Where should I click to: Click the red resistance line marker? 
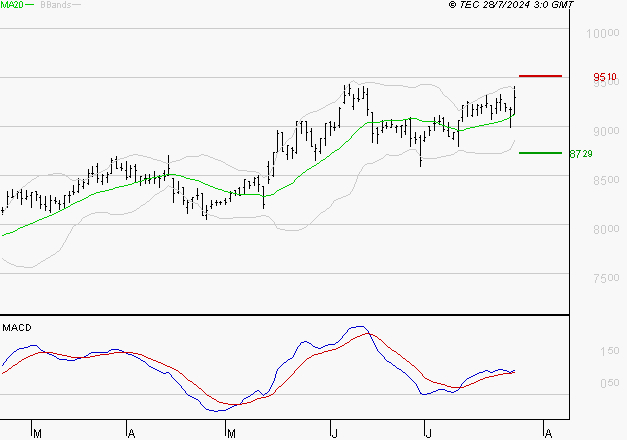[x=540, y=76]
